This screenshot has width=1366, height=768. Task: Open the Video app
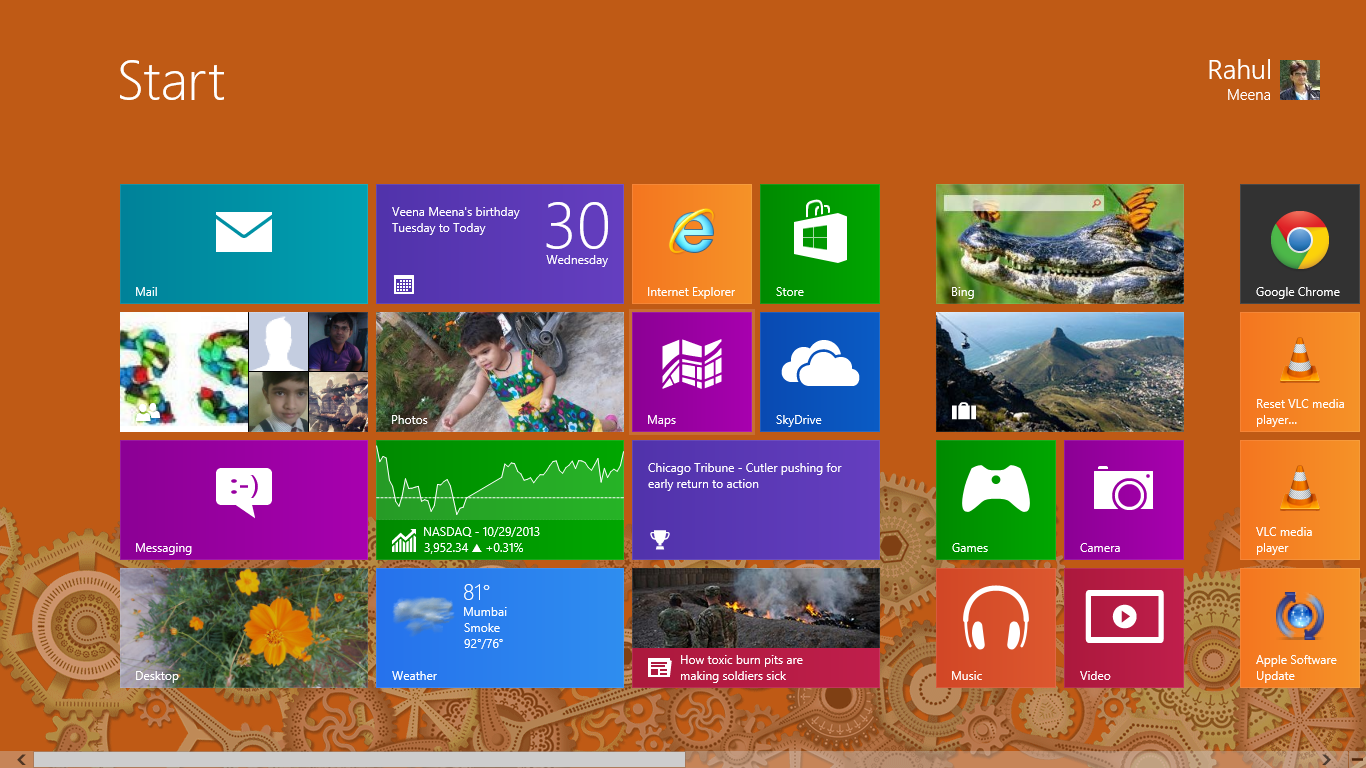(1123, 627)
